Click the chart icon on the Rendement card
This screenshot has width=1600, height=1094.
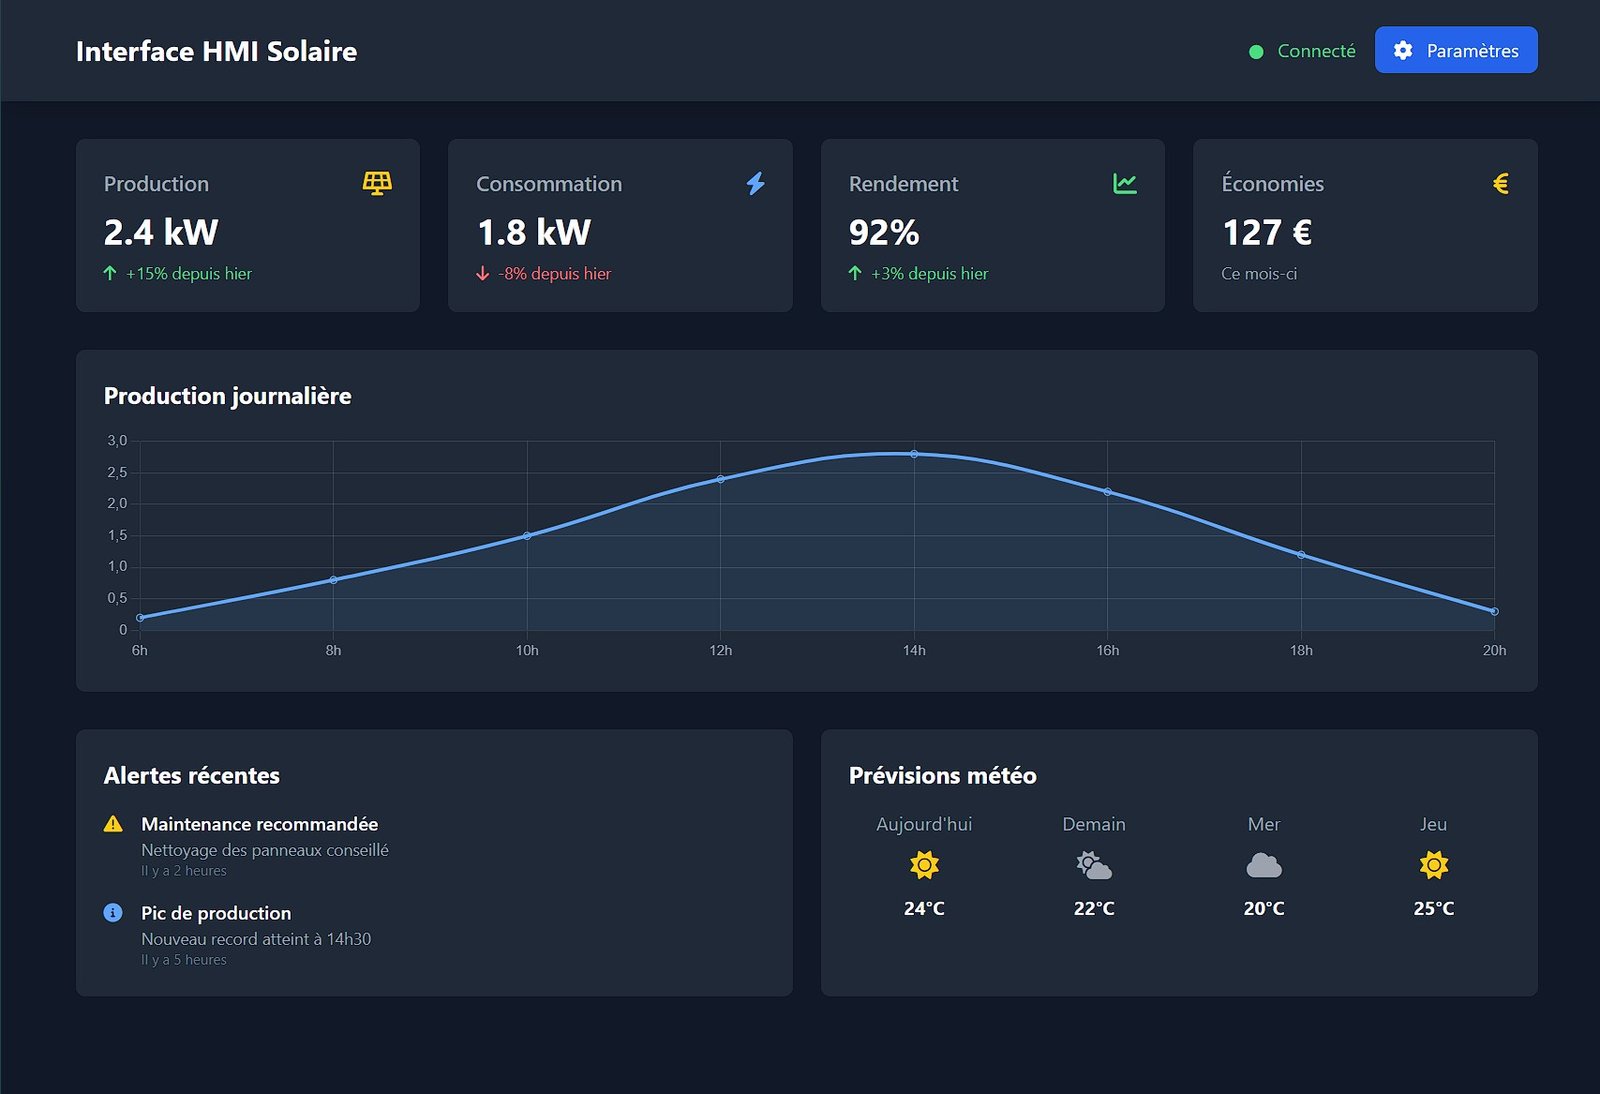[1127, 183]
